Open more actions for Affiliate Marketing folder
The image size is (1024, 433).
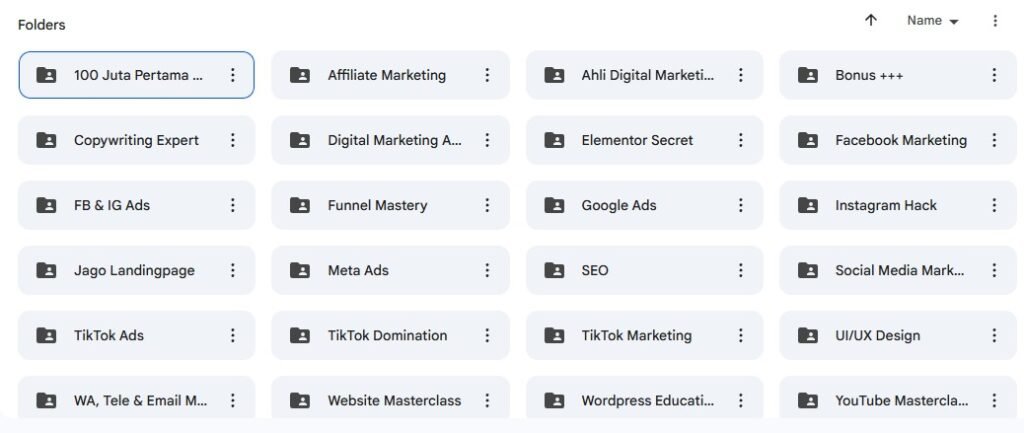pos(487,75)
